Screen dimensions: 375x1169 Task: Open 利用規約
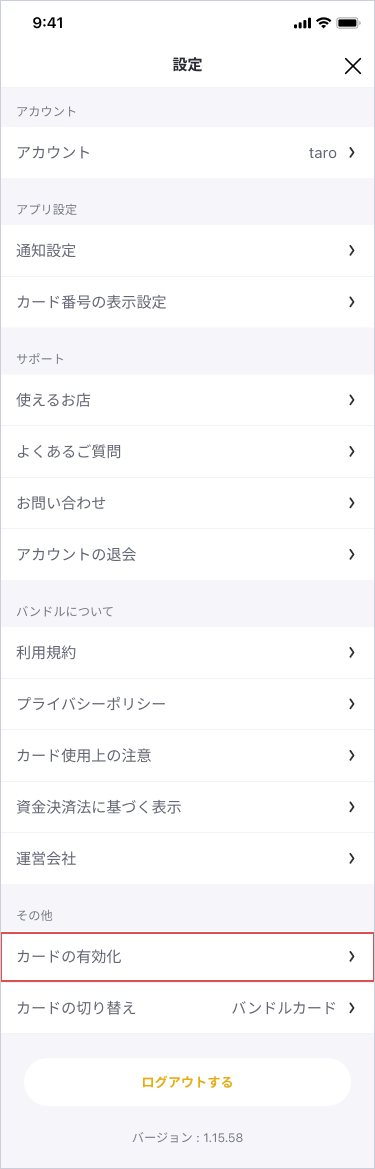coord(187,653)
